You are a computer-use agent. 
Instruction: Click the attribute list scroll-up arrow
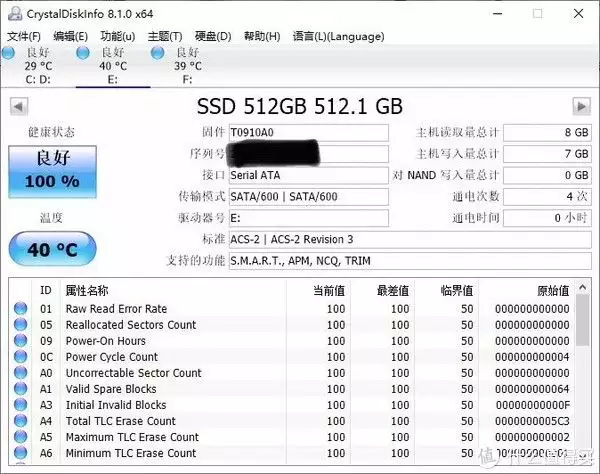[582, 287]
